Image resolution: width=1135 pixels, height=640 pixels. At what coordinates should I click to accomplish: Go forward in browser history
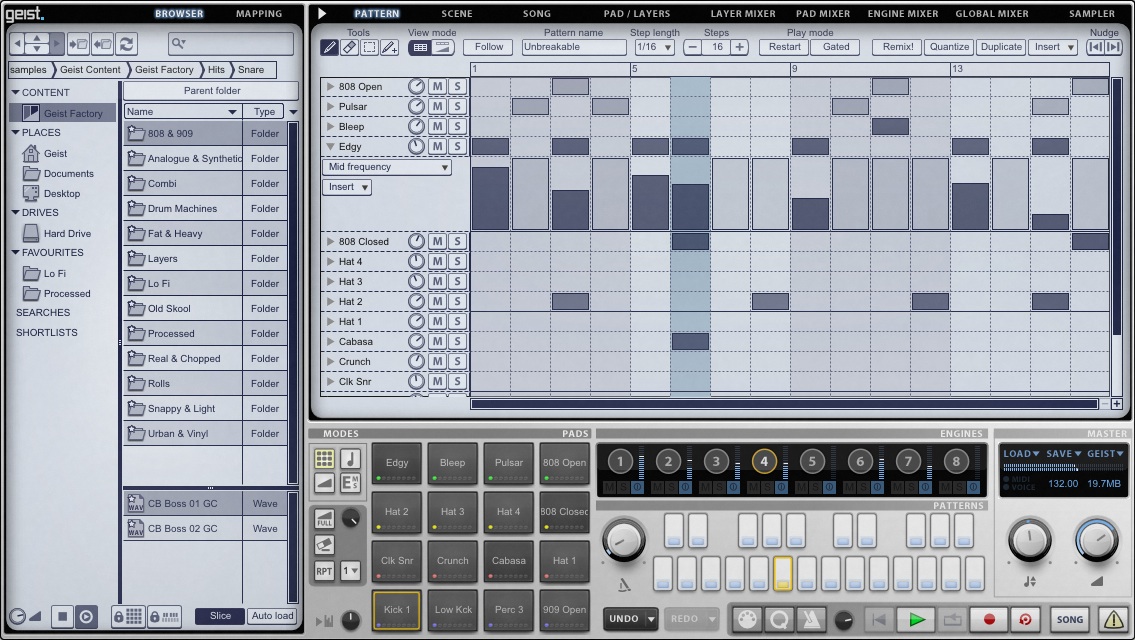coord(57,44)
